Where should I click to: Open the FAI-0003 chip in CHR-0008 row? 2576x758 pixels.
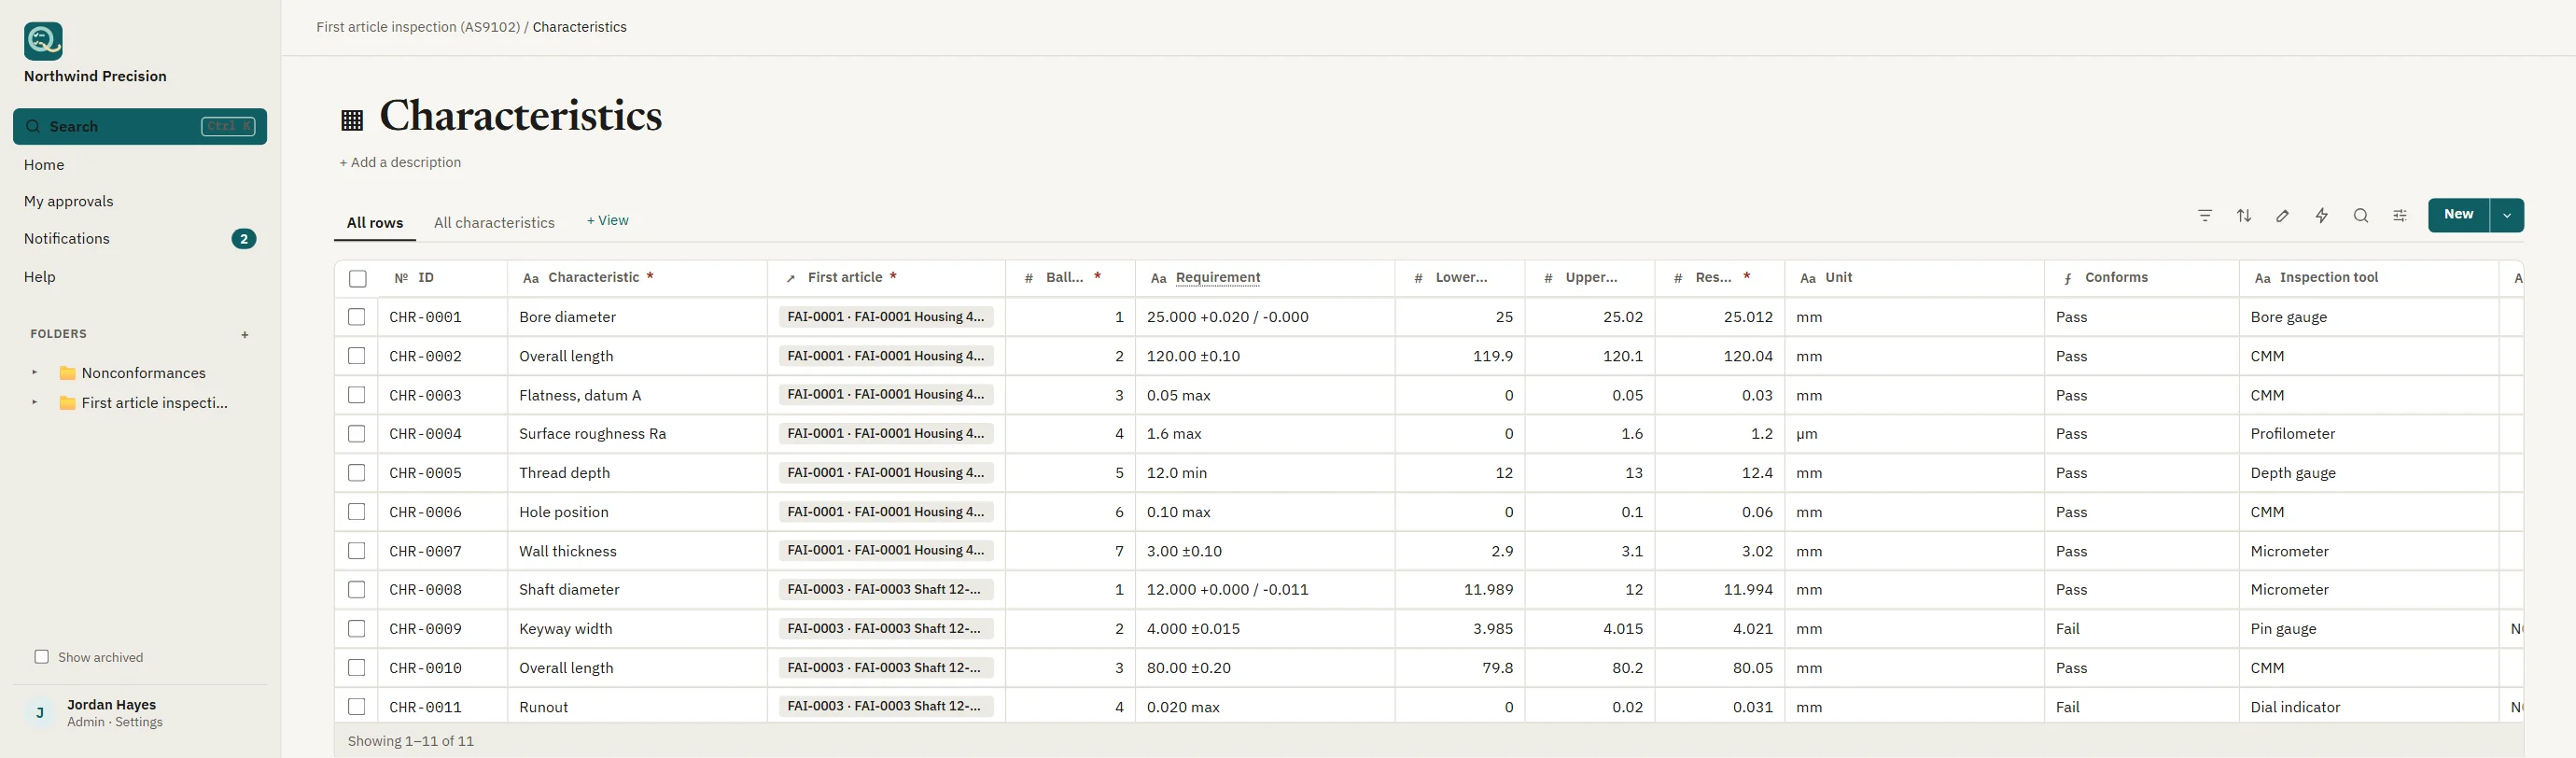[885, 590]
